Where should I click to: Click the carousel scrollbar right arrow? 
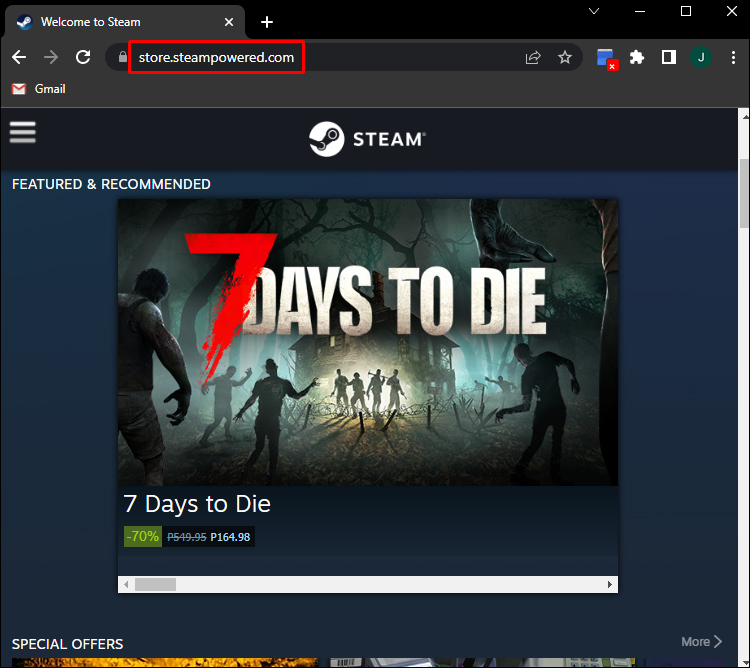[x=609, y=584]
